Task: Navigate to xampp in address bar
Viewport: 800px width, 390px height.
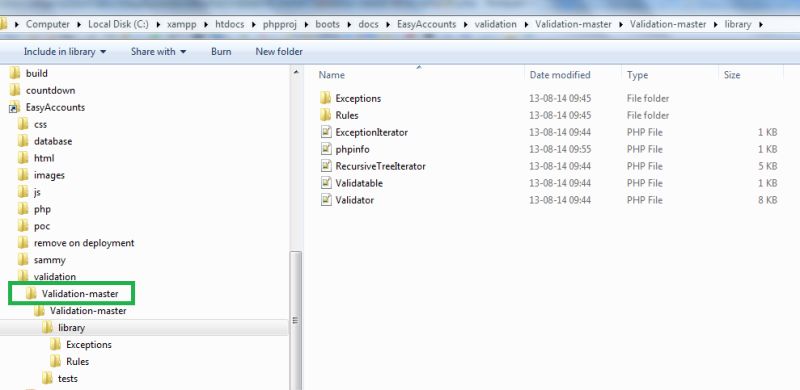Action: 182,24
